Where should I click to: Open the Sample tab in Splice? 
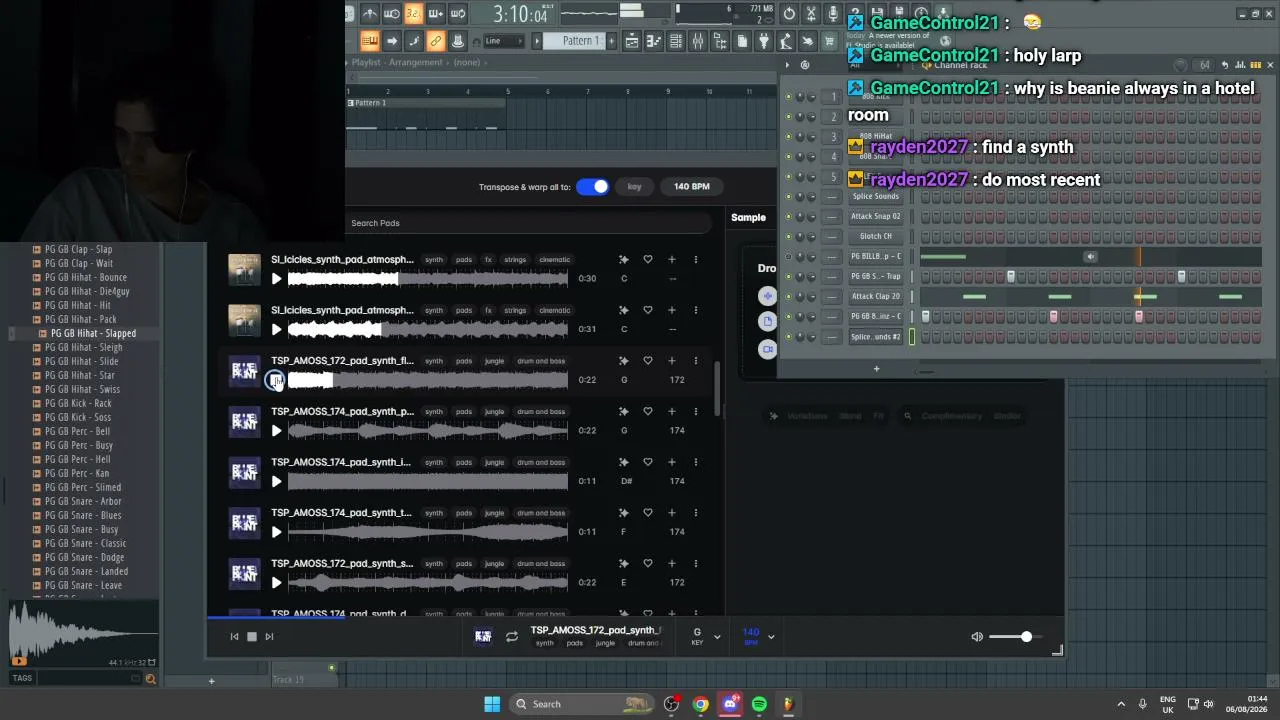[x=749, y=218]
